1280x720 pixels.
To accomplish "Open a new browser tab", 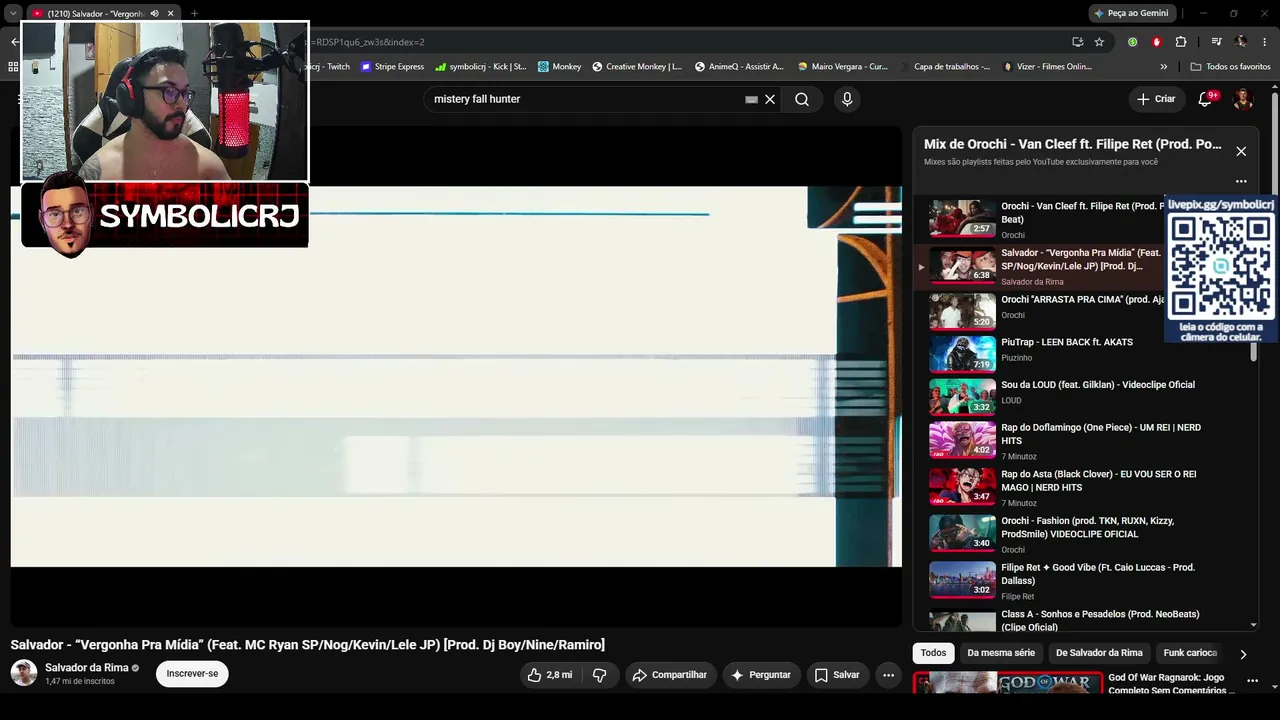I will click(194, 13).
